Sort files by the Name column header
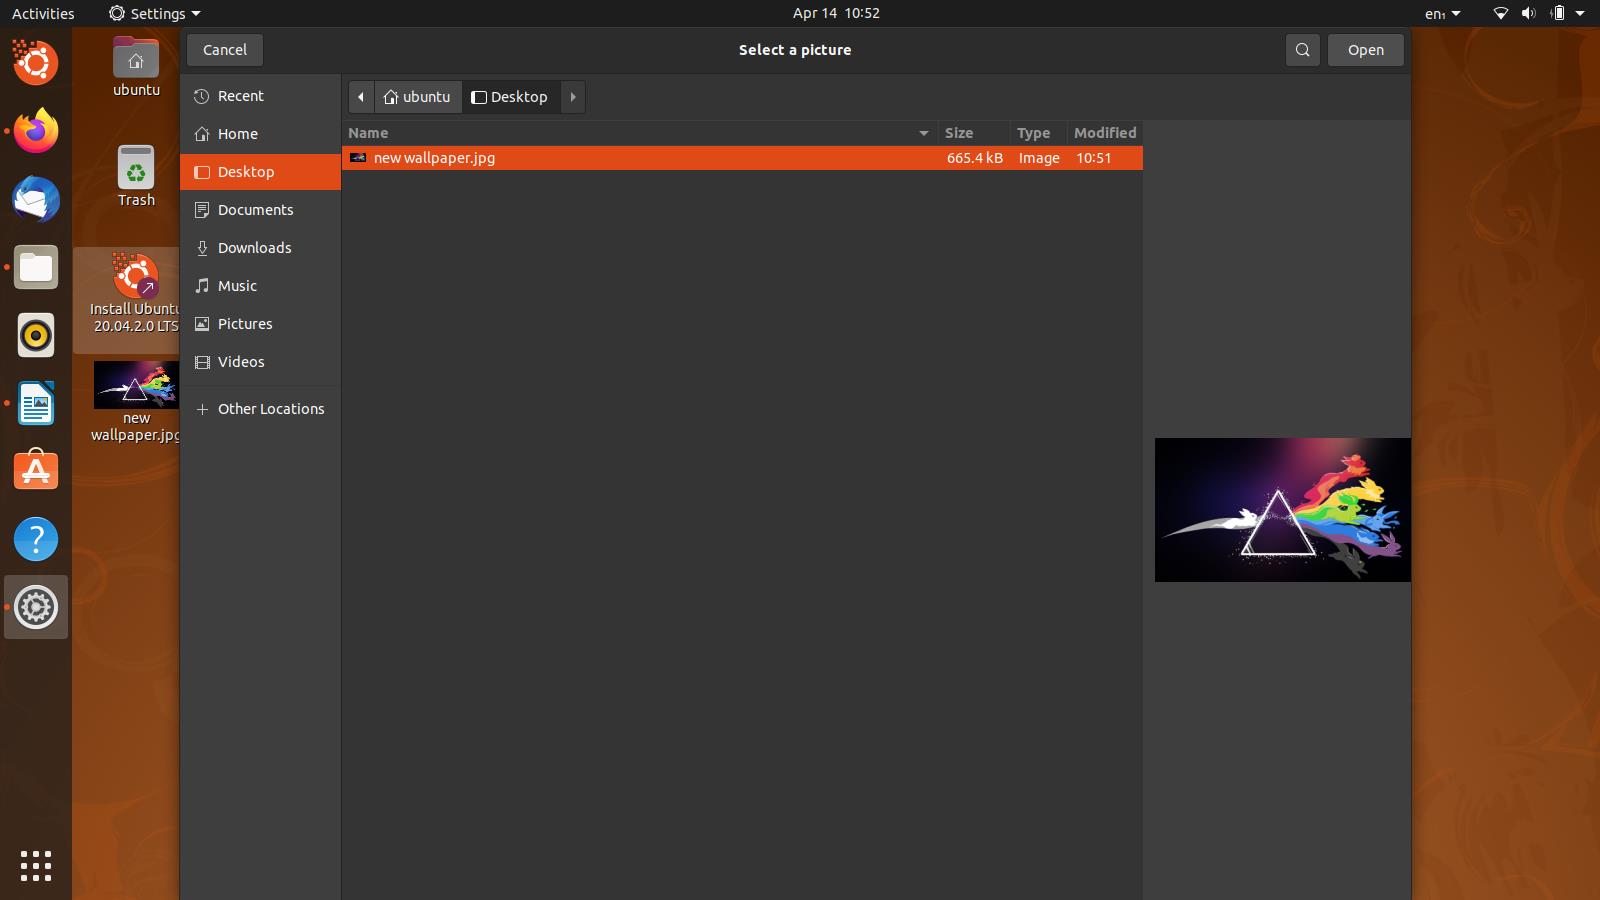This screenshot has width=1600, height=900. 640,133
